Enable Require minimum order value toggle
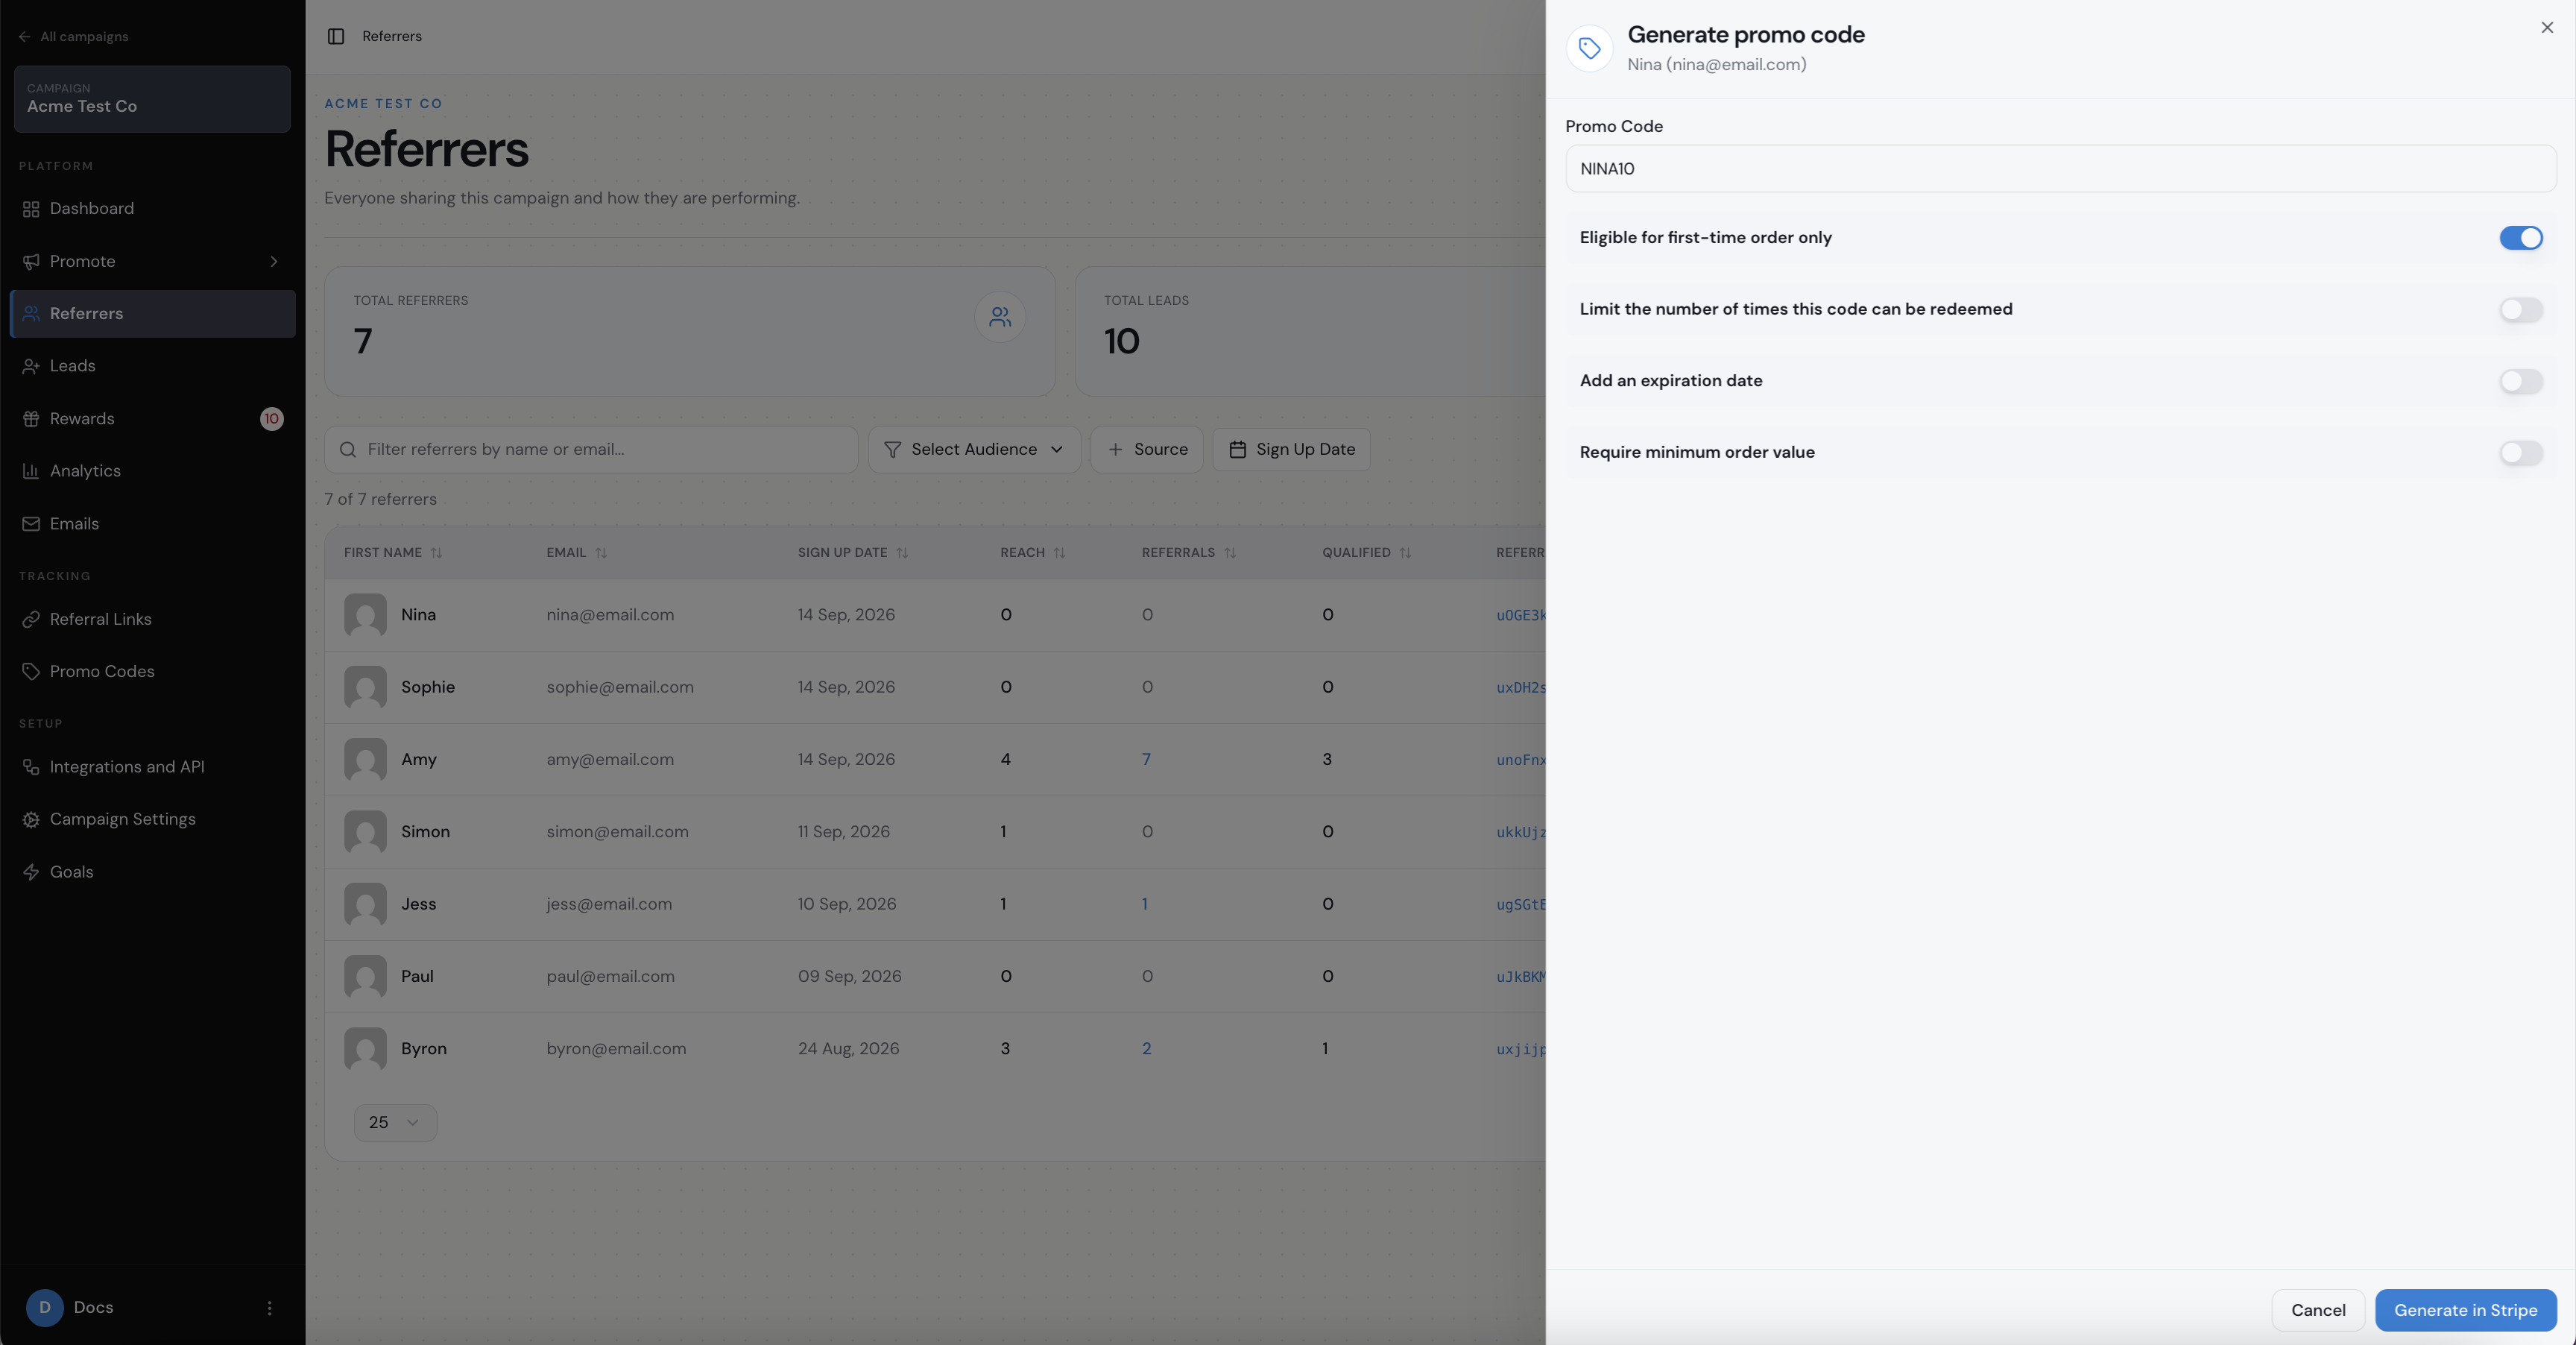This screenshot has height=1345, width=2576. click(x=2521, y=452)
